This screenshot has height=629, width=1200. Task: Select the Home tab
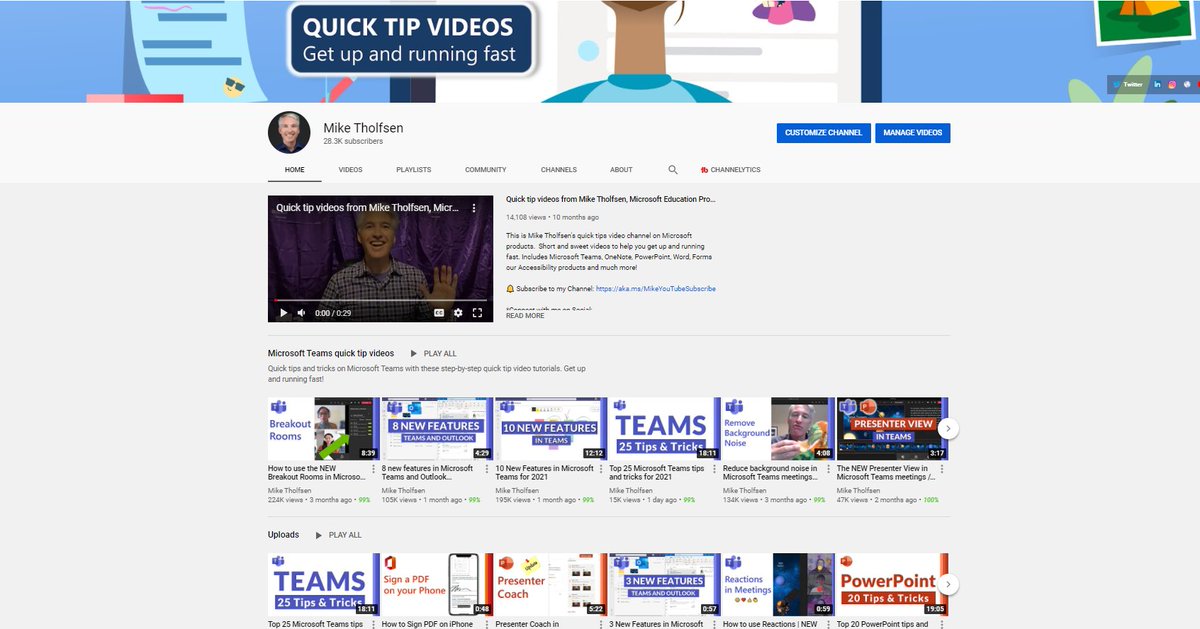(x=295, y=170)
